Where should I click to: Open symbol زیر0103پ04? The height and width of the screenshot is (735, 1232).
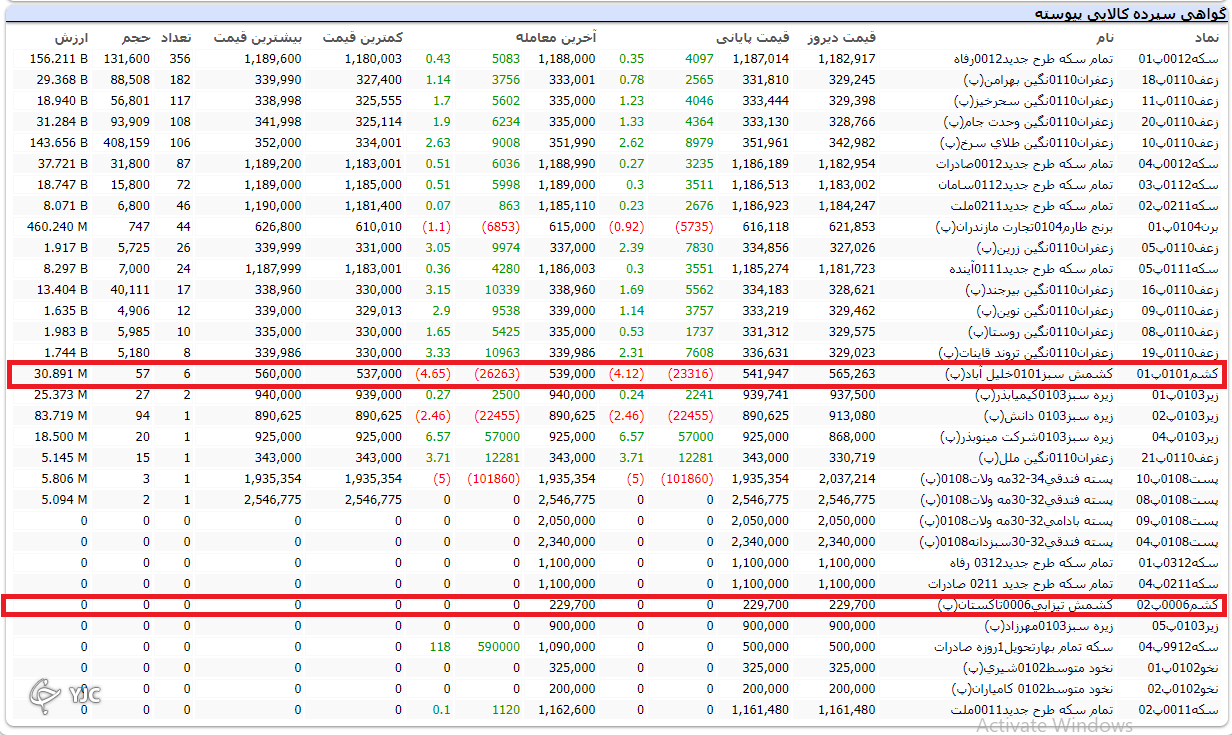(x=1184, y=437)
